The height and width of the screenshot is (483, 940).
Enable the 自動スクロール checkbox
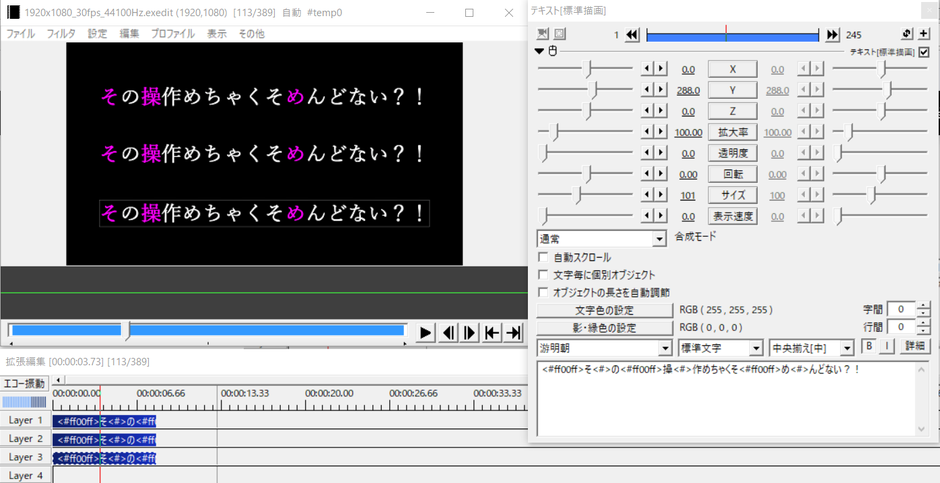[544, 257]
